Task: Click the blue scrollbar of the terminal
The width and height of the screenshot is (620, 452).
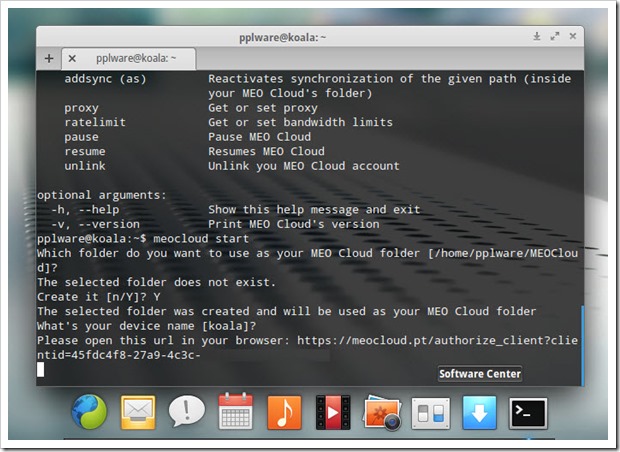Action: click(582, 345)
